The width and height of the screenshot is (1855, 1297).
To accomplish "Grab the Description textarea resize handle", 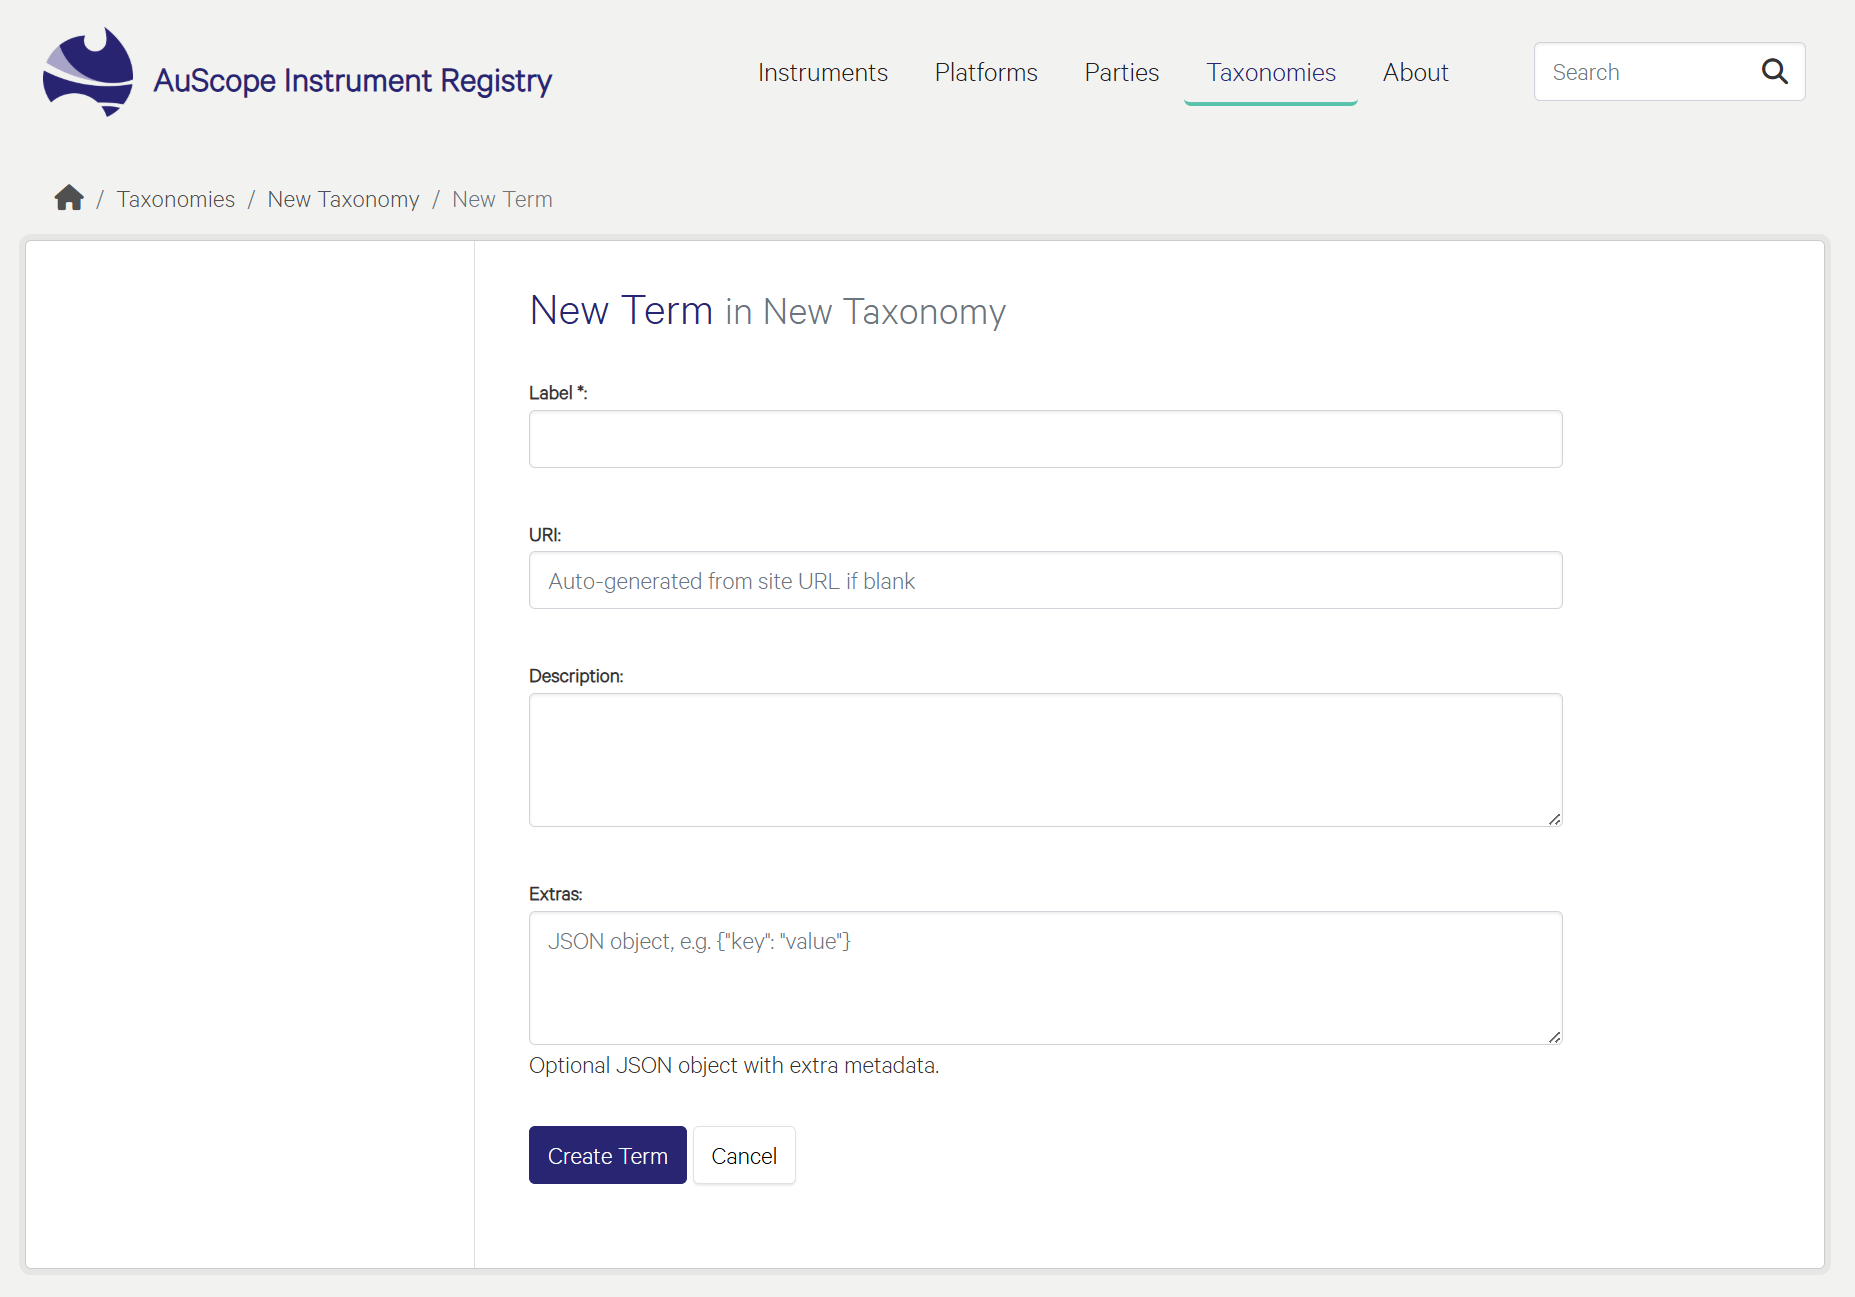I will [x=1554, y=819].
